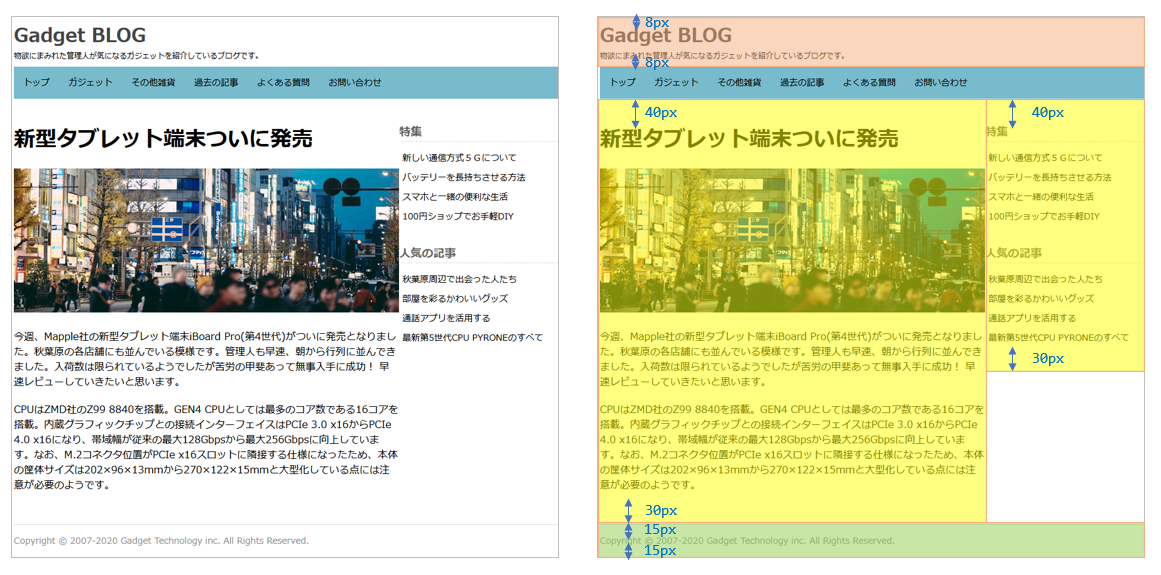Screen dimensions: 1161x575
Task: Click the 特集 heading in the yellow-highlighted sidebar
Action: 997,131
